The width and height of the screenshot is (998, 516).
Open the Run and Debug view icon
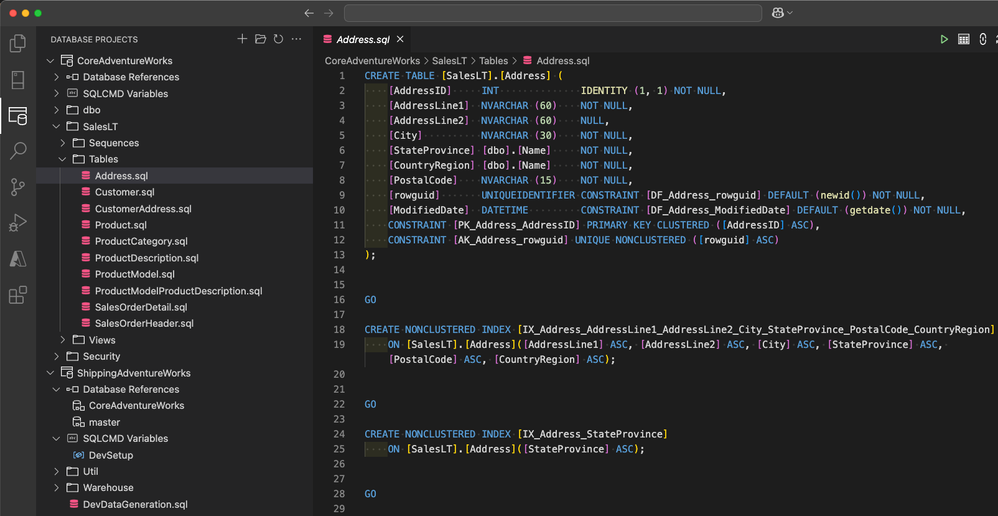pos(17,223)
